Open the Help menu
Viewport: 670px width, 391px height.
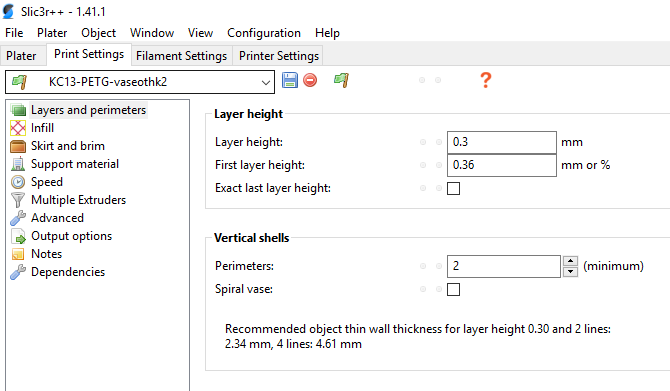[327, 33]
